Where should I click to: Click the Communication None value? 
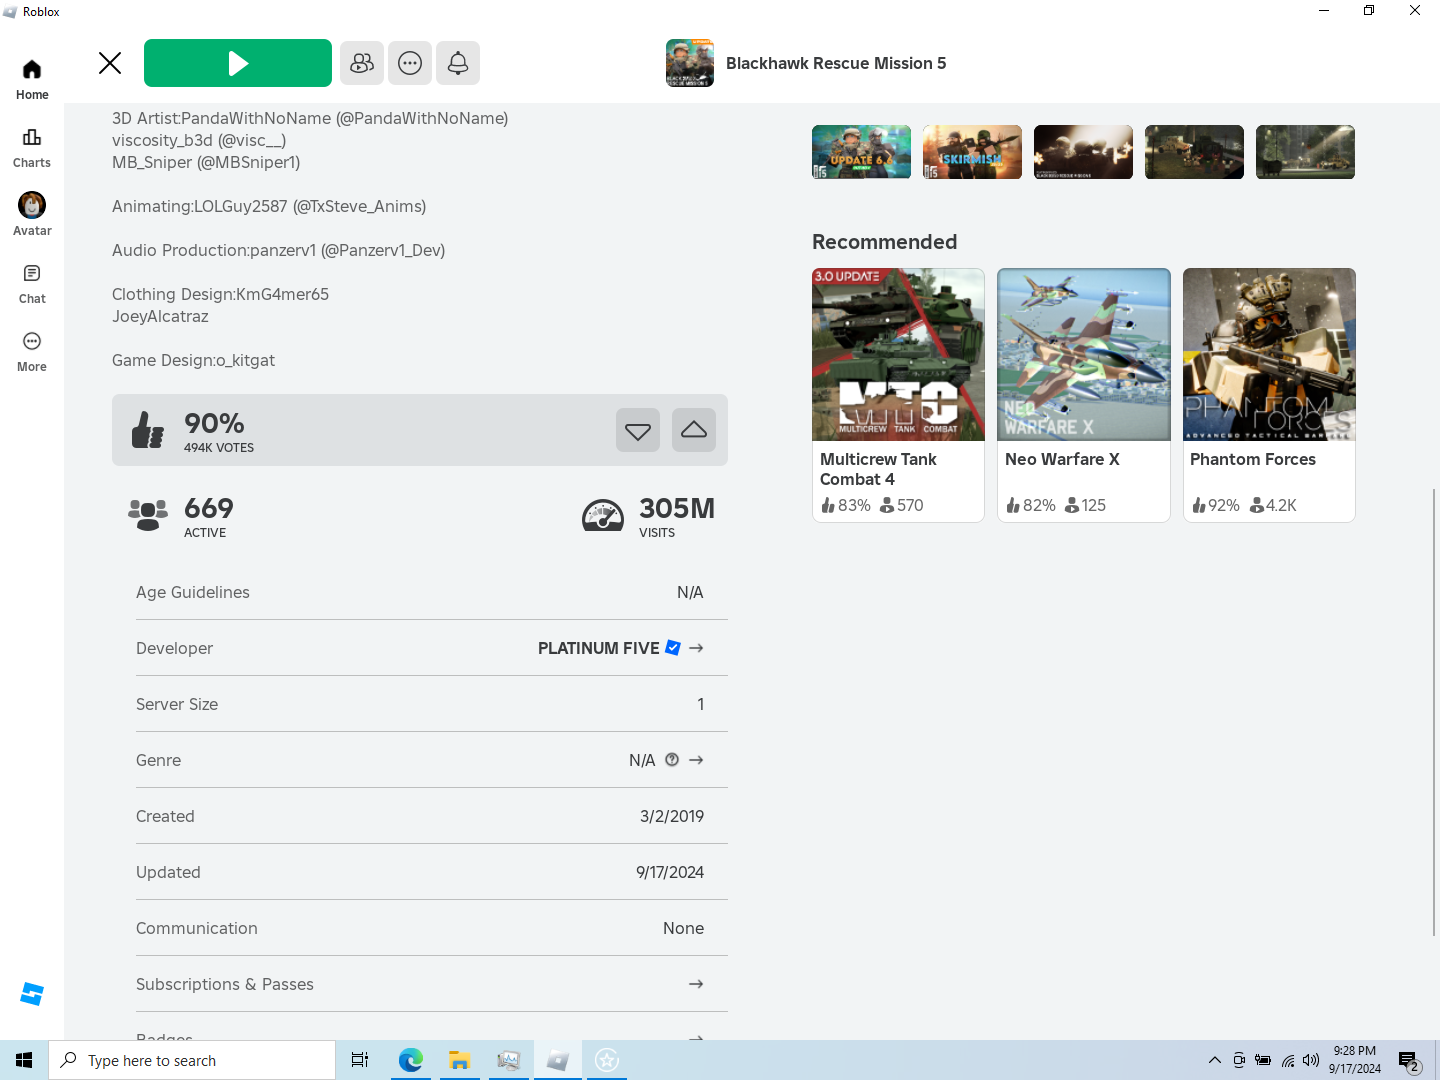coord(683,928)
